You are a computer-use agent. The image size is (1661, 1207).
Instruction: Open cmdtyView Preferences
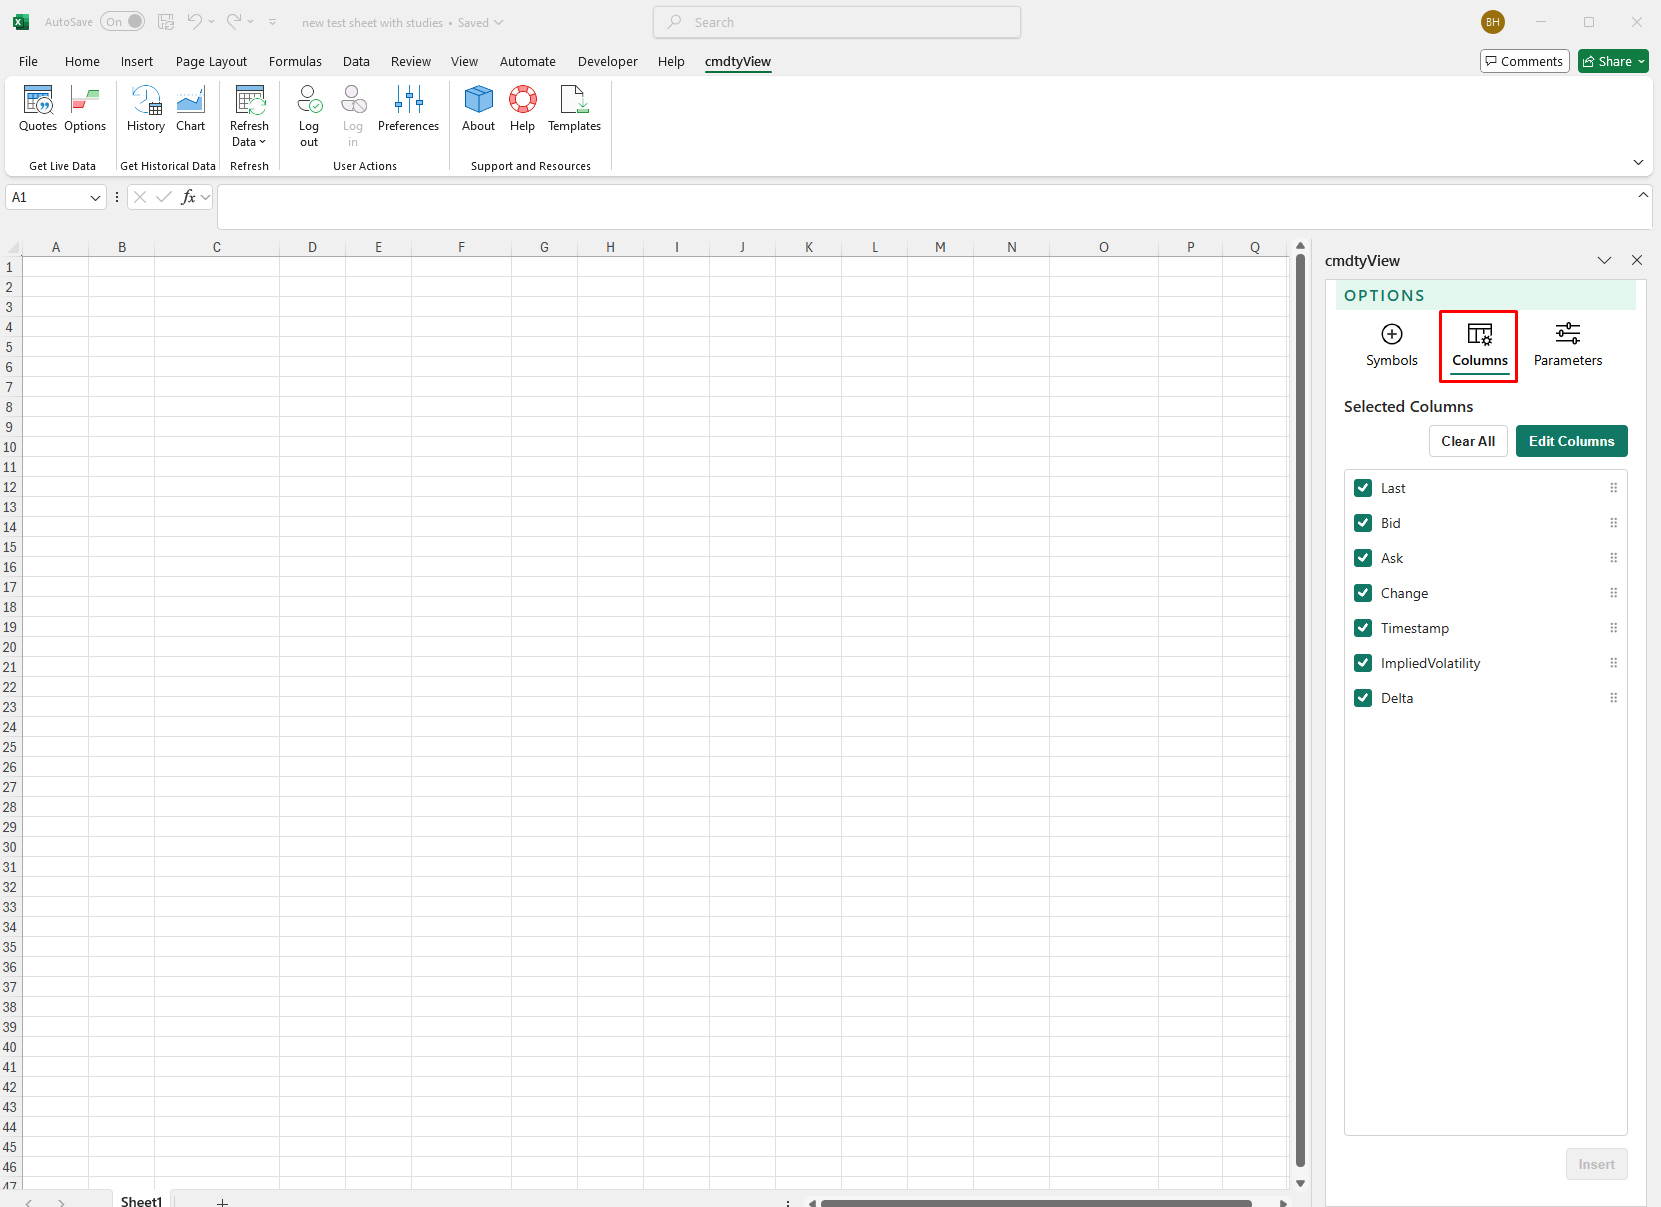[x=408, y=108]
